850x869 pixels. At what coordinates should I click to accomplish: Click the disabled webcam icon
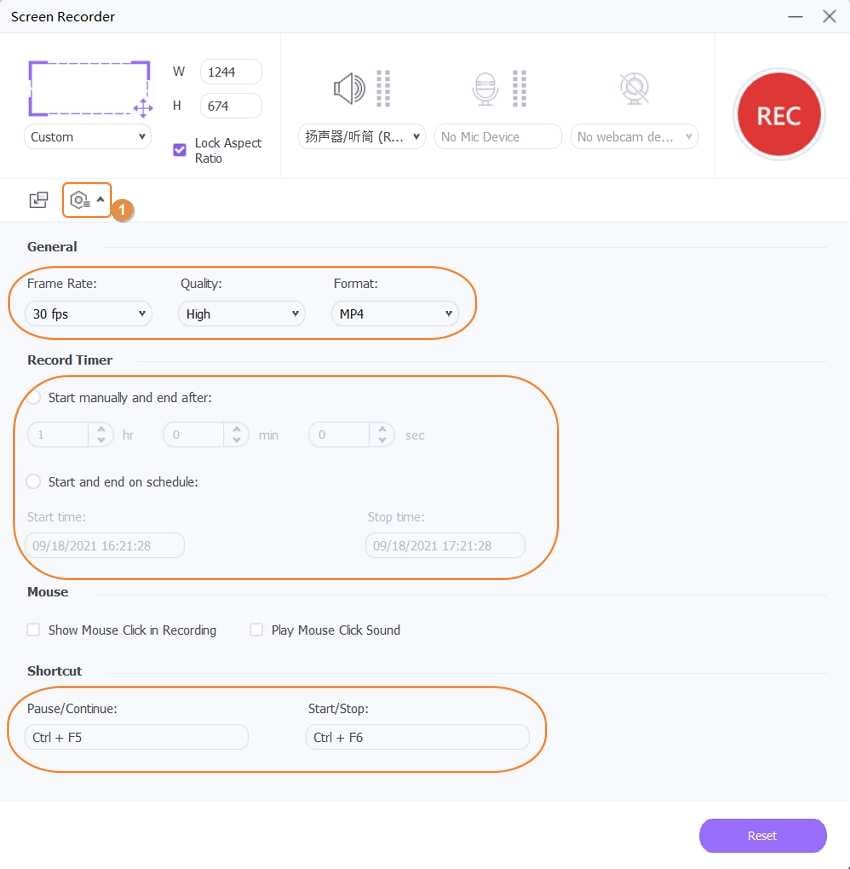(634, 90)
